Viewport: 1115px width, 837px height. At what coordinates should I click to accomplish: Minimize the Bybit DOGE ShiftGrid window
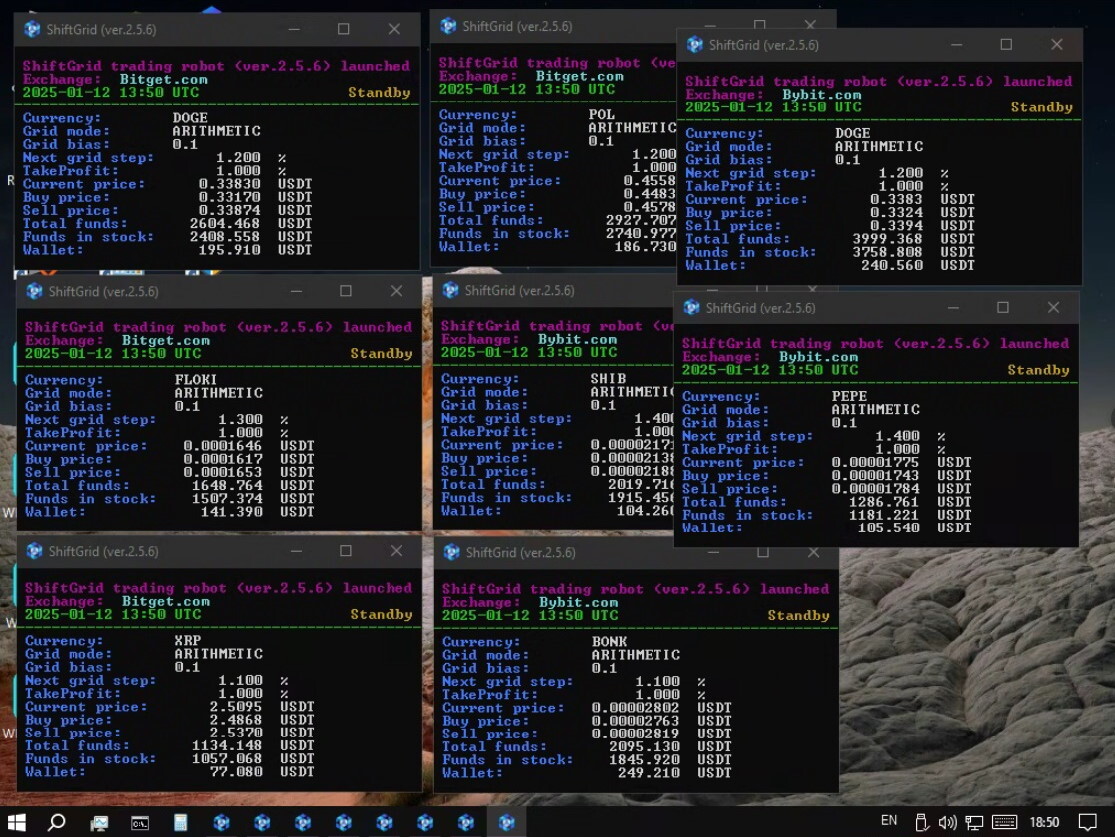click(x=956, y=45)
